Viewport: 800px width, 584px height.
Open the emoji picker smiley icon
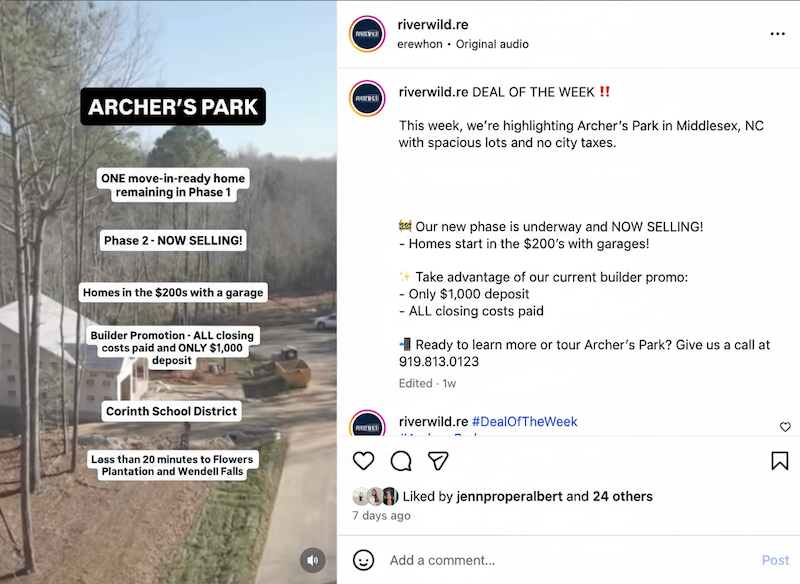click(363, 560)
